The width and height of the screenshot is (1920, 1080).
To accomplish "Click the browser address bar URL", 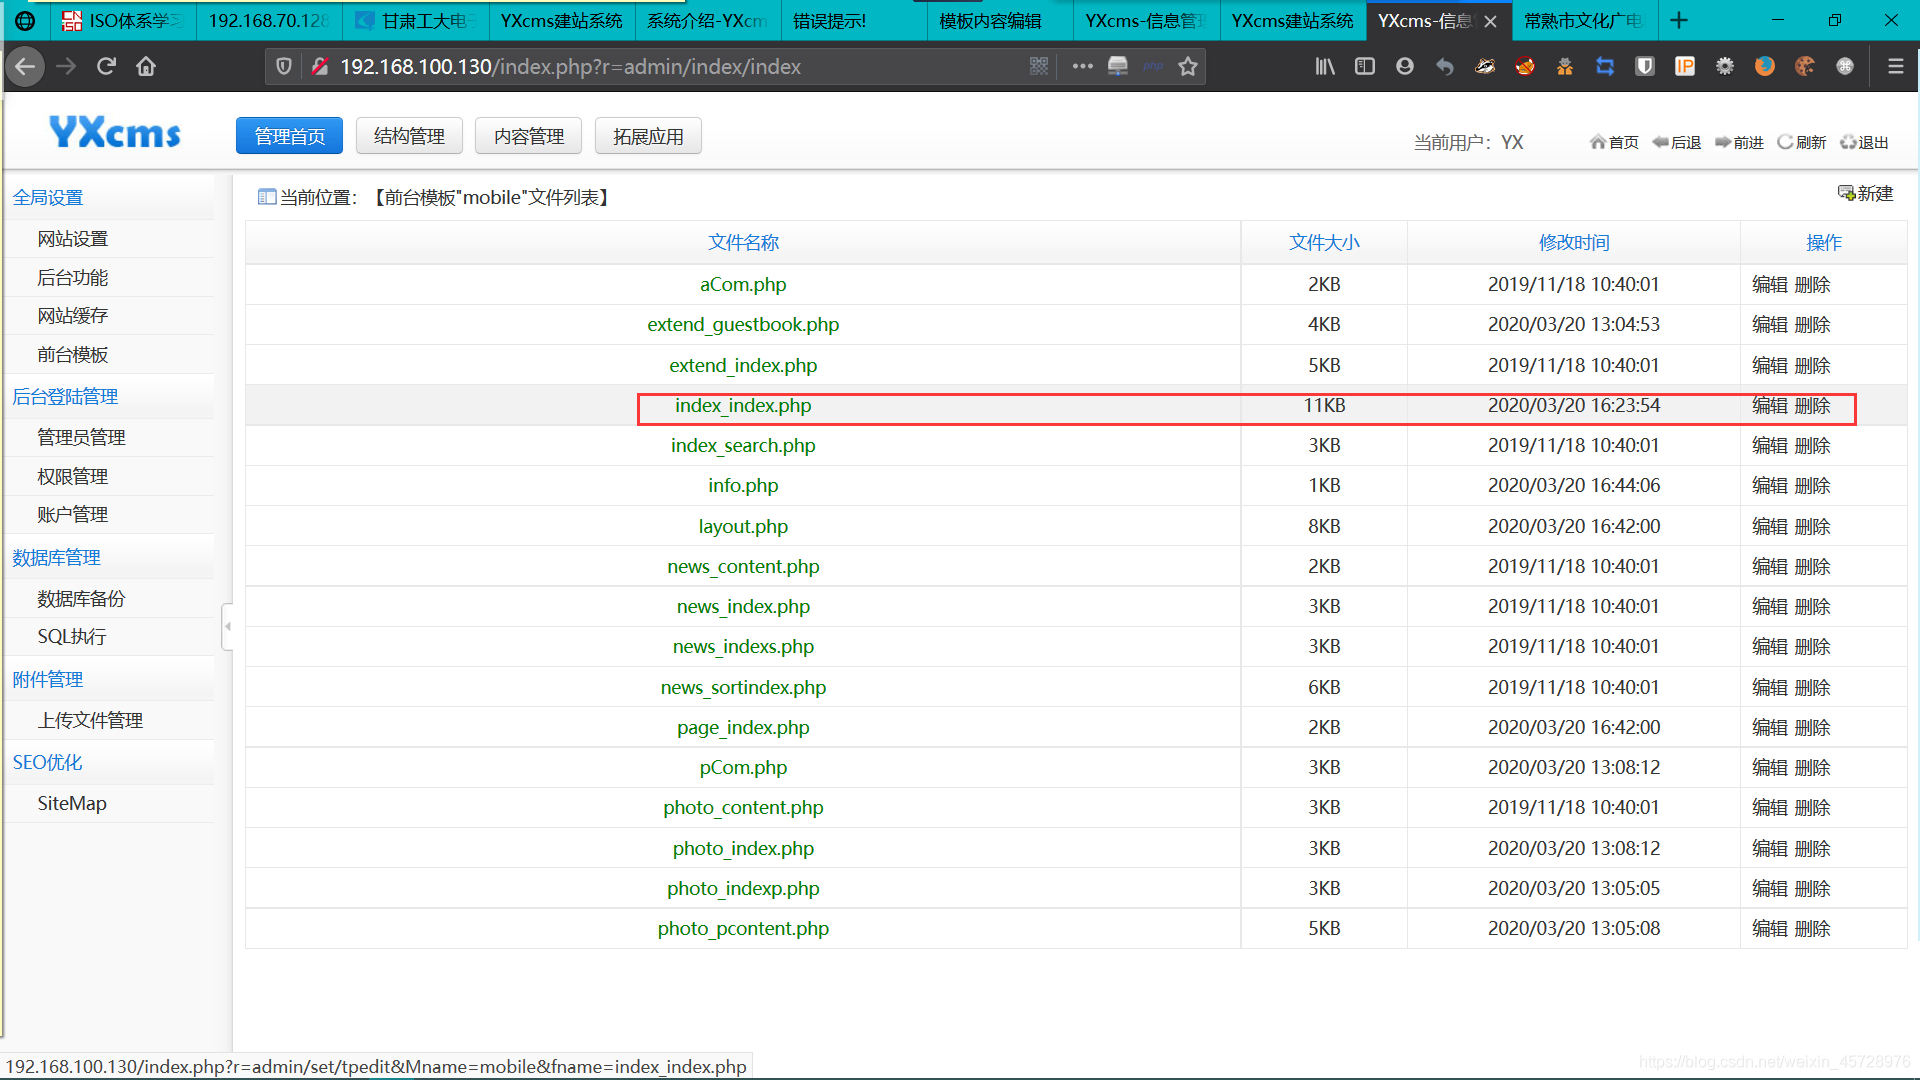I will click(x=570, y=67).
